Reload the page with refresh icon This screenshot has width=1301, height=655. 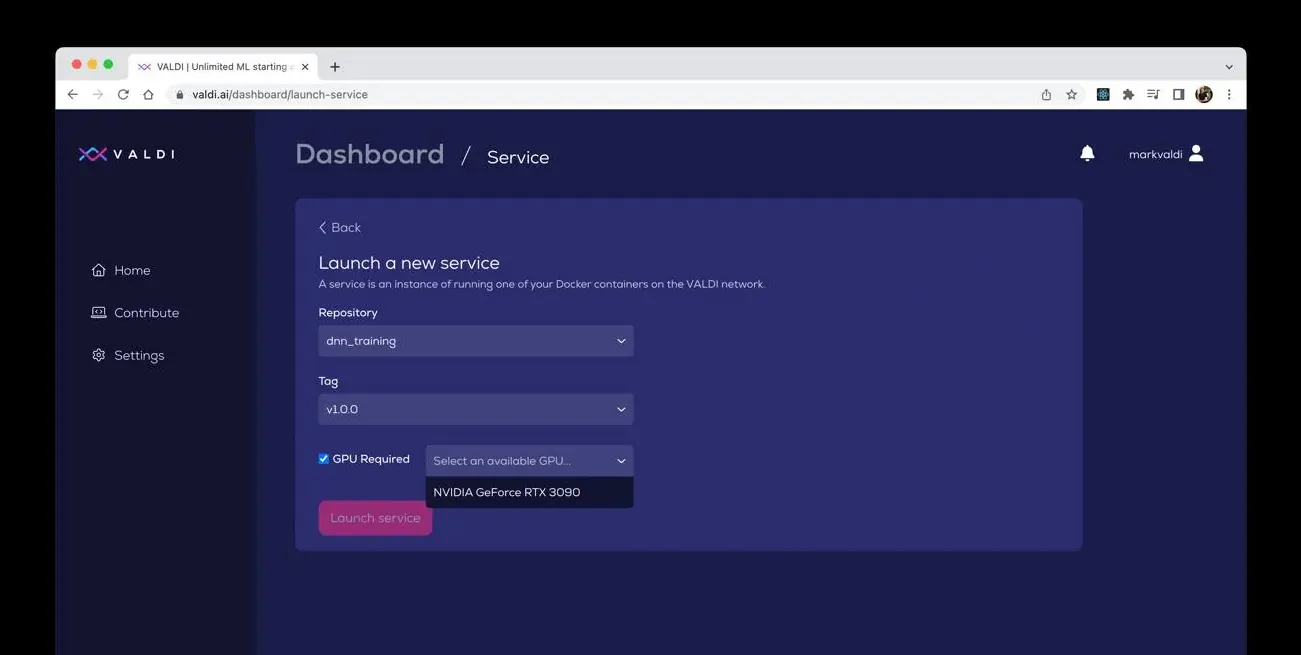(x=123, y=95)
